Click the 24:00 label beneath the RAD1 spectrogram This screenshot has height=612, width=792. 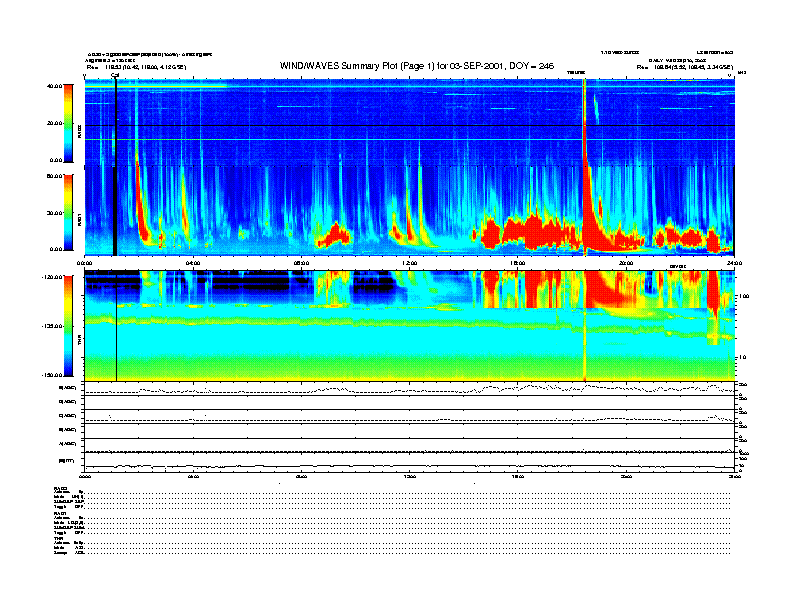[x=734, y=263]
